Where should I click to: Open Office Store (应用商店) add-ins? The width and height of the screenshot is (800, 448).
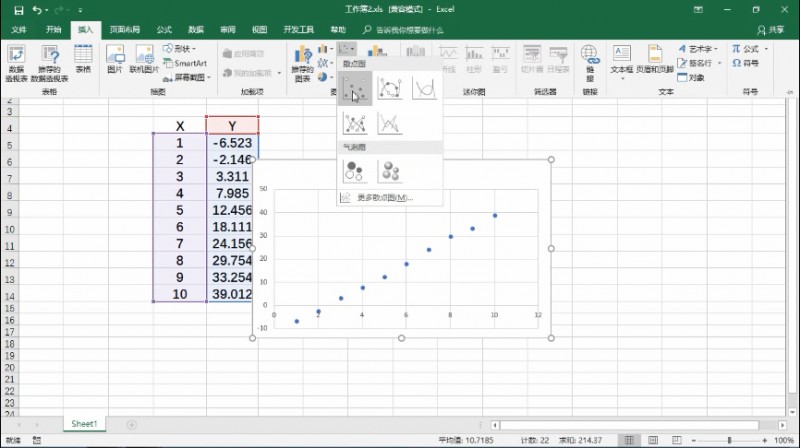coord(243,54)
